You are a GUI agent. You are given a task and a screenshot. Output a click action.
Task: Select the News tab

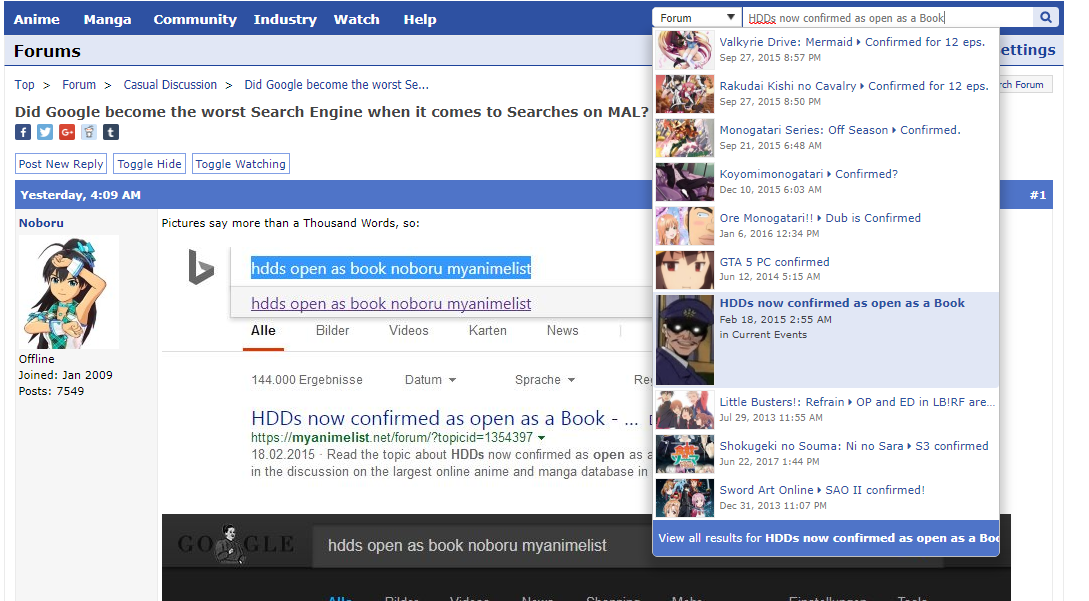pos(563,331)
